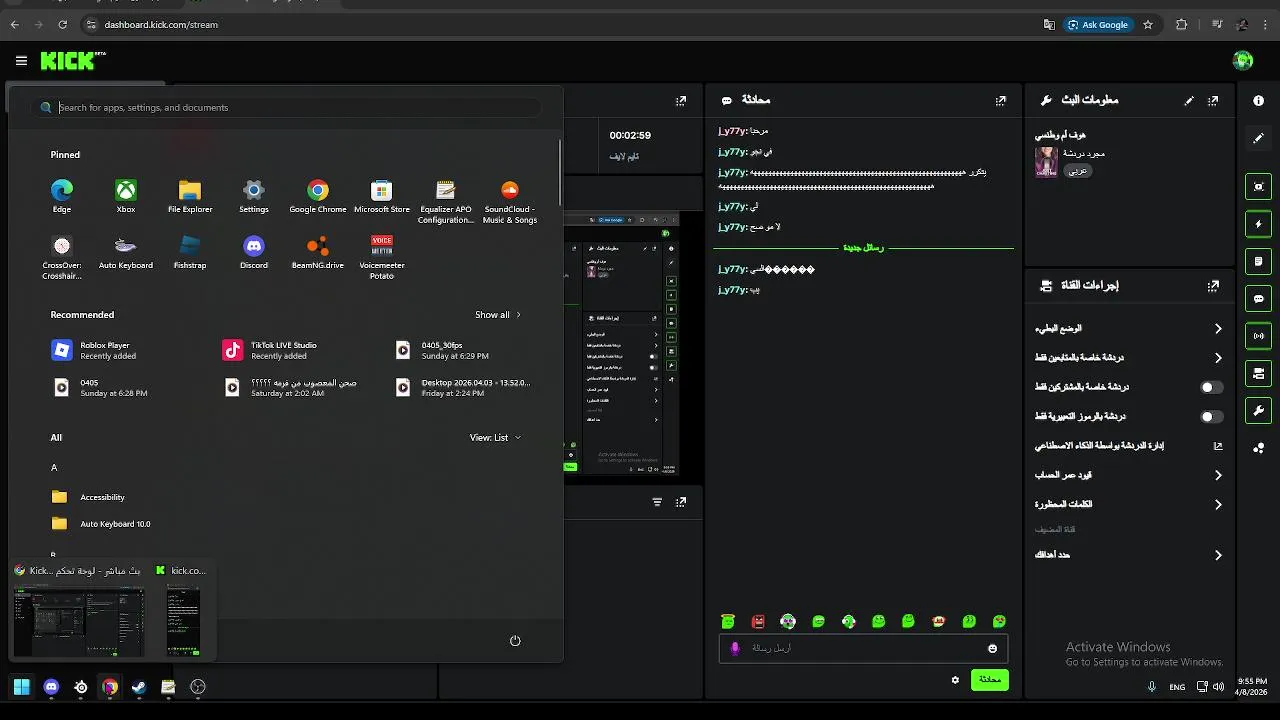This screenshot has height=720, width=1280.
Task: Click the browser address bar URL
Action: 161,25
